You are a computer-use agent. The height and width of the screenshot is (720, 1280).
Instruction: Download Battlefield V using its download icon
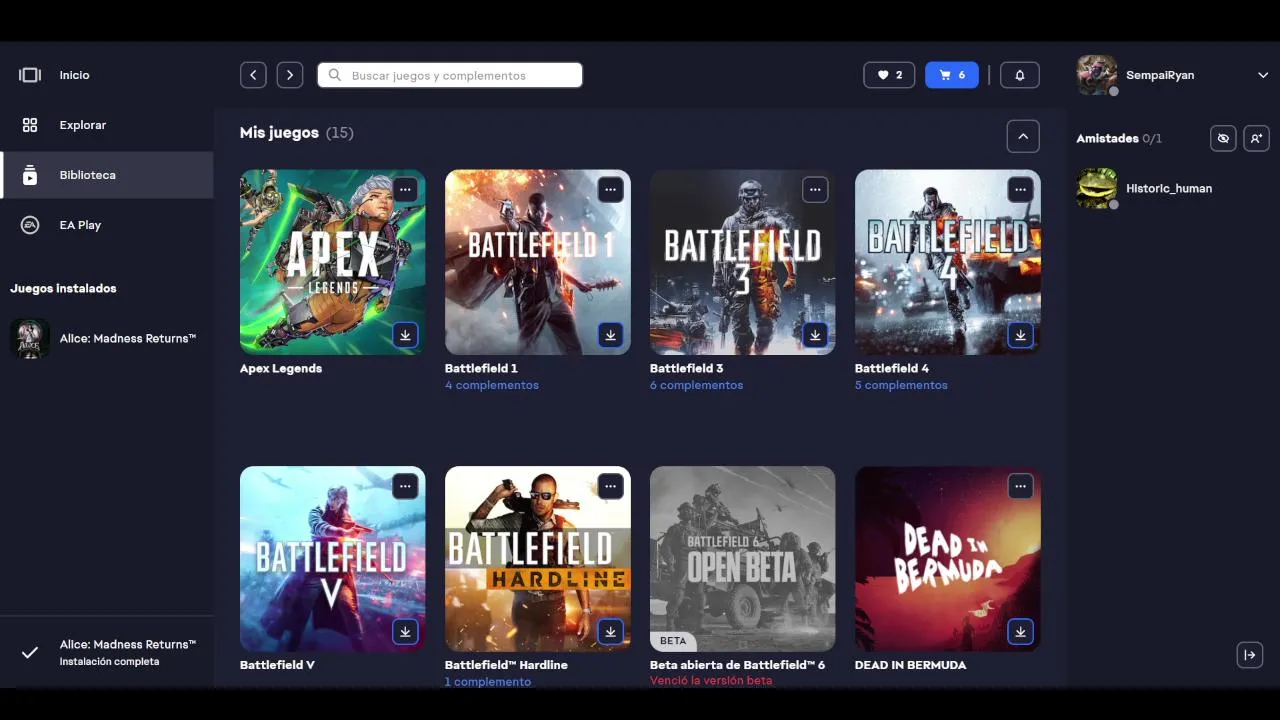[405, 632]
